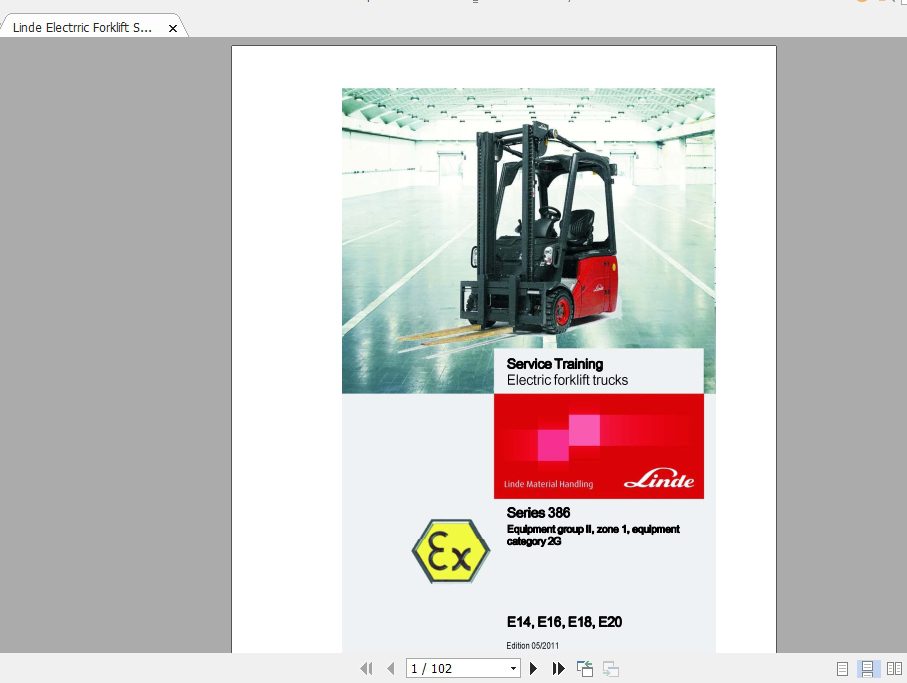Click the previous view navigation icon
The width and height of the screenshot is (907, 683).
point(585,669)
